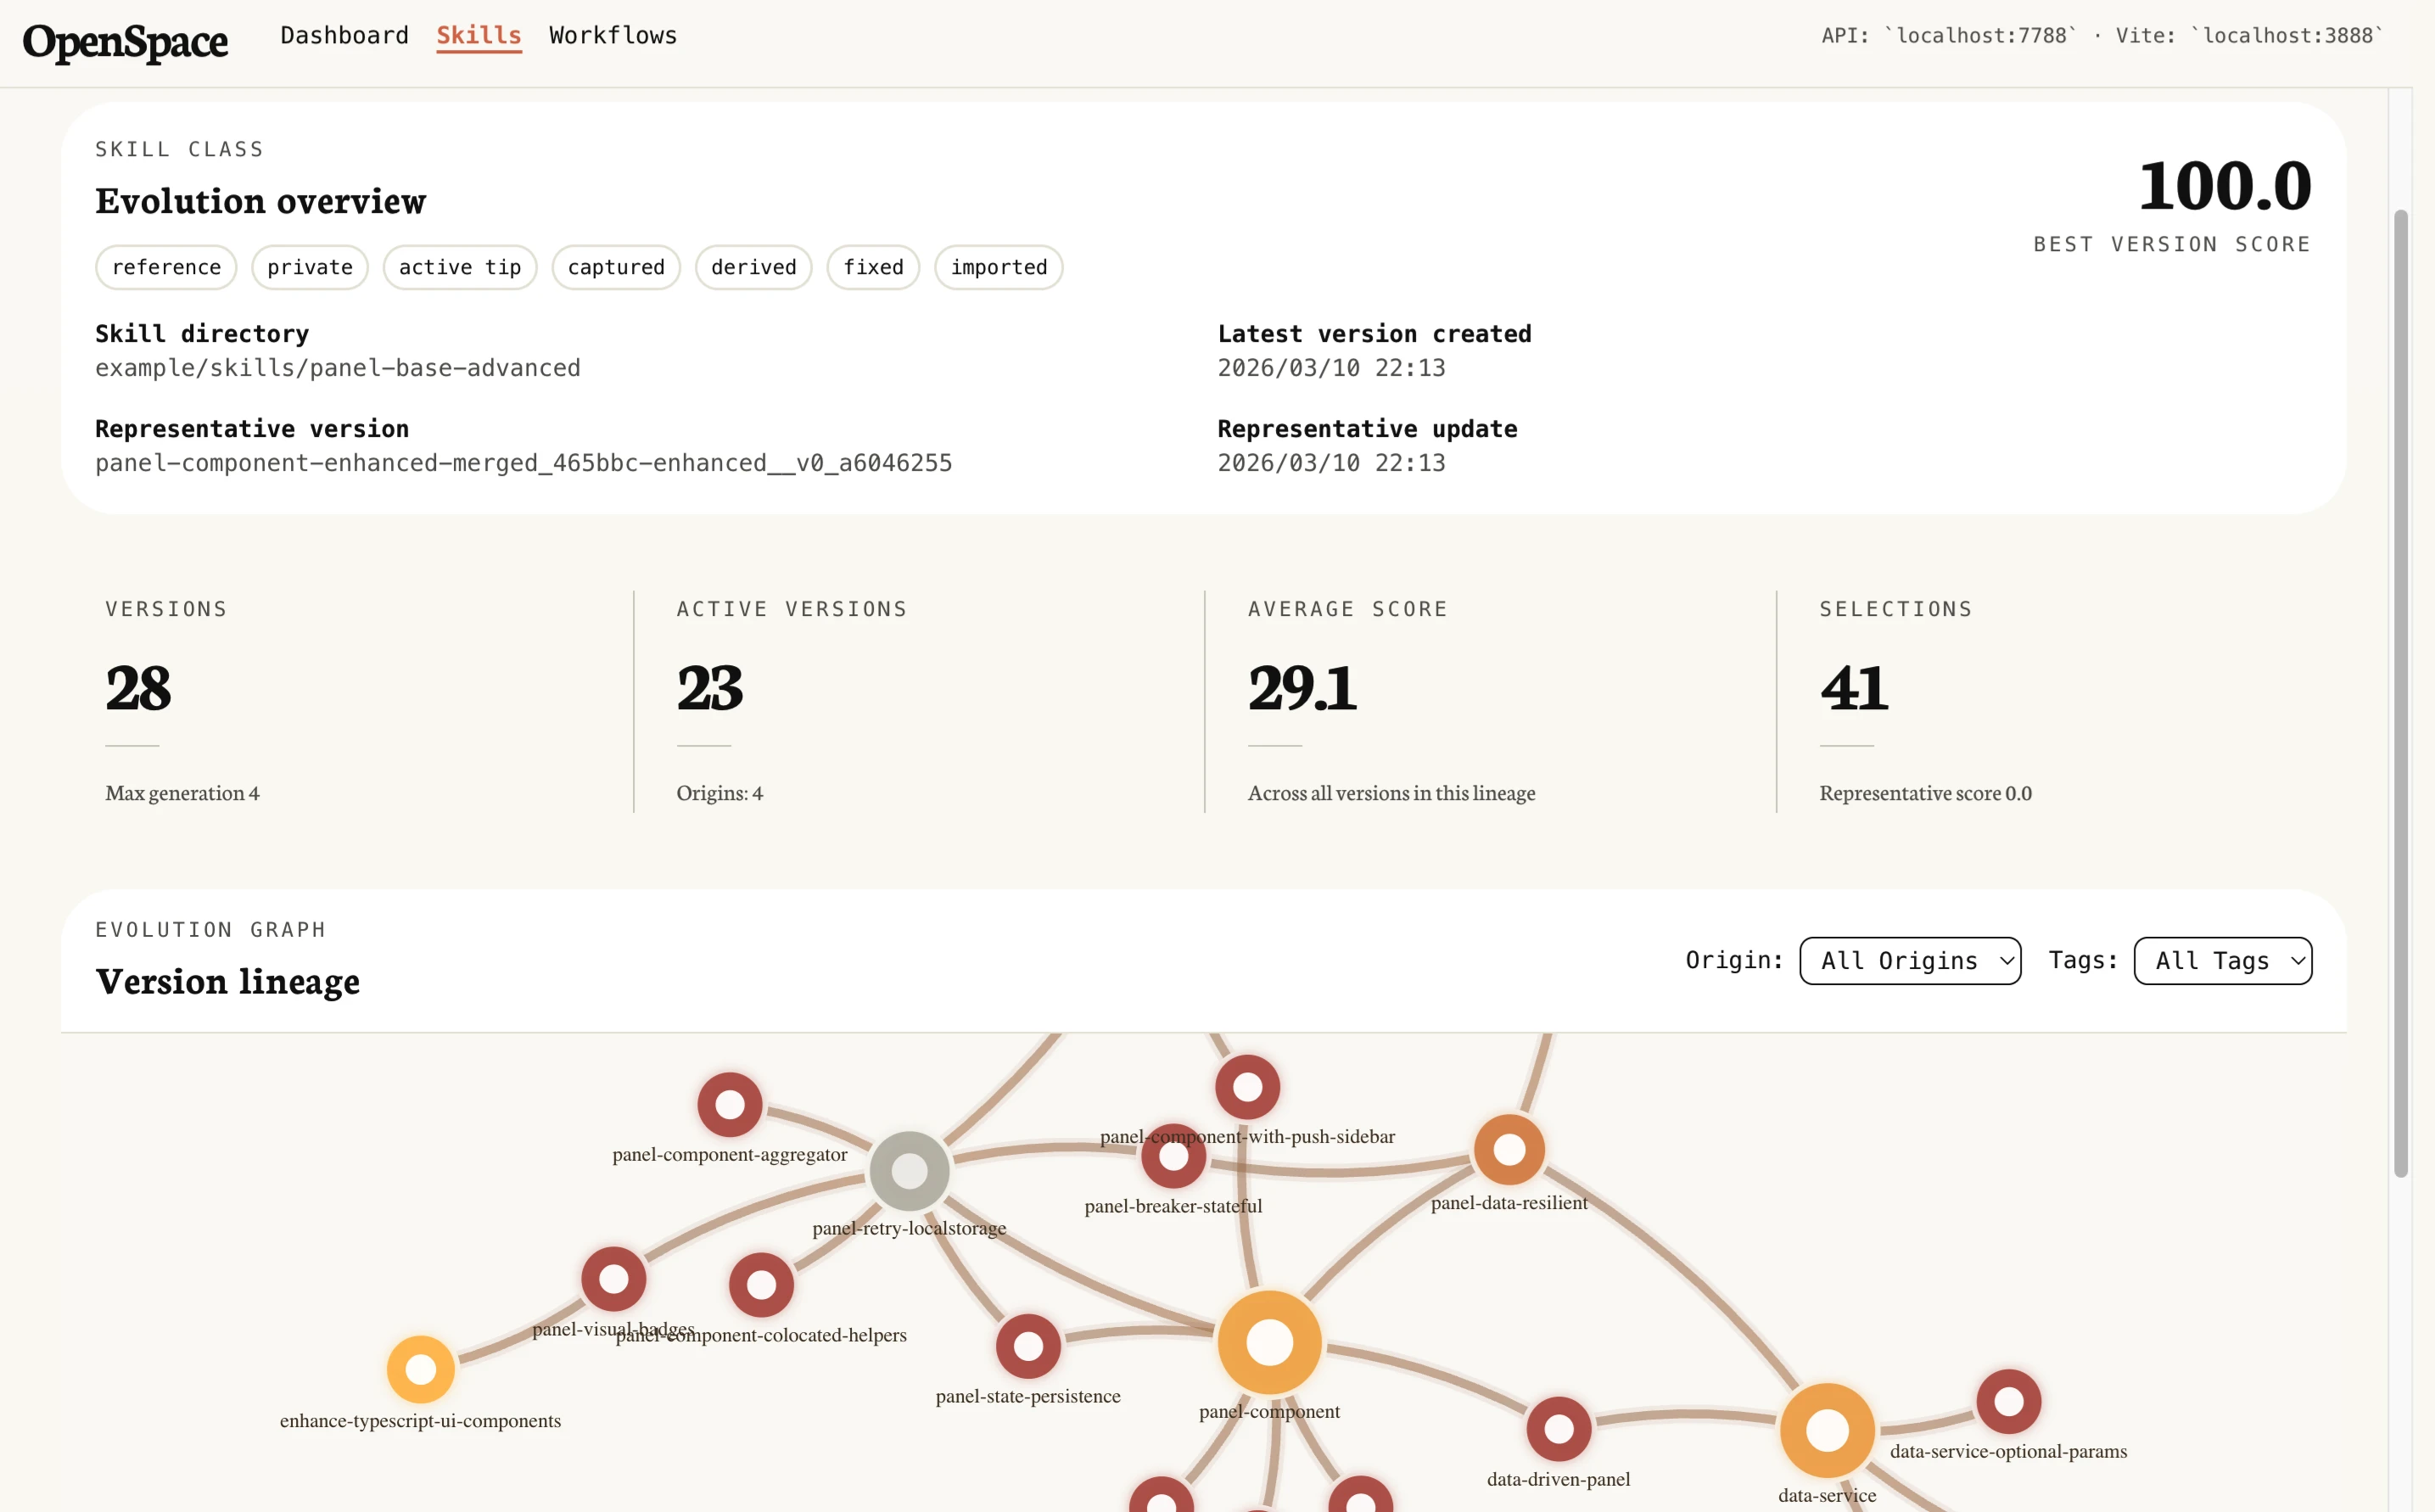Click the Selections count 41
Image resolution: width=2435 pixels, height=1512 pixels.
click(x=1854, y=688)
